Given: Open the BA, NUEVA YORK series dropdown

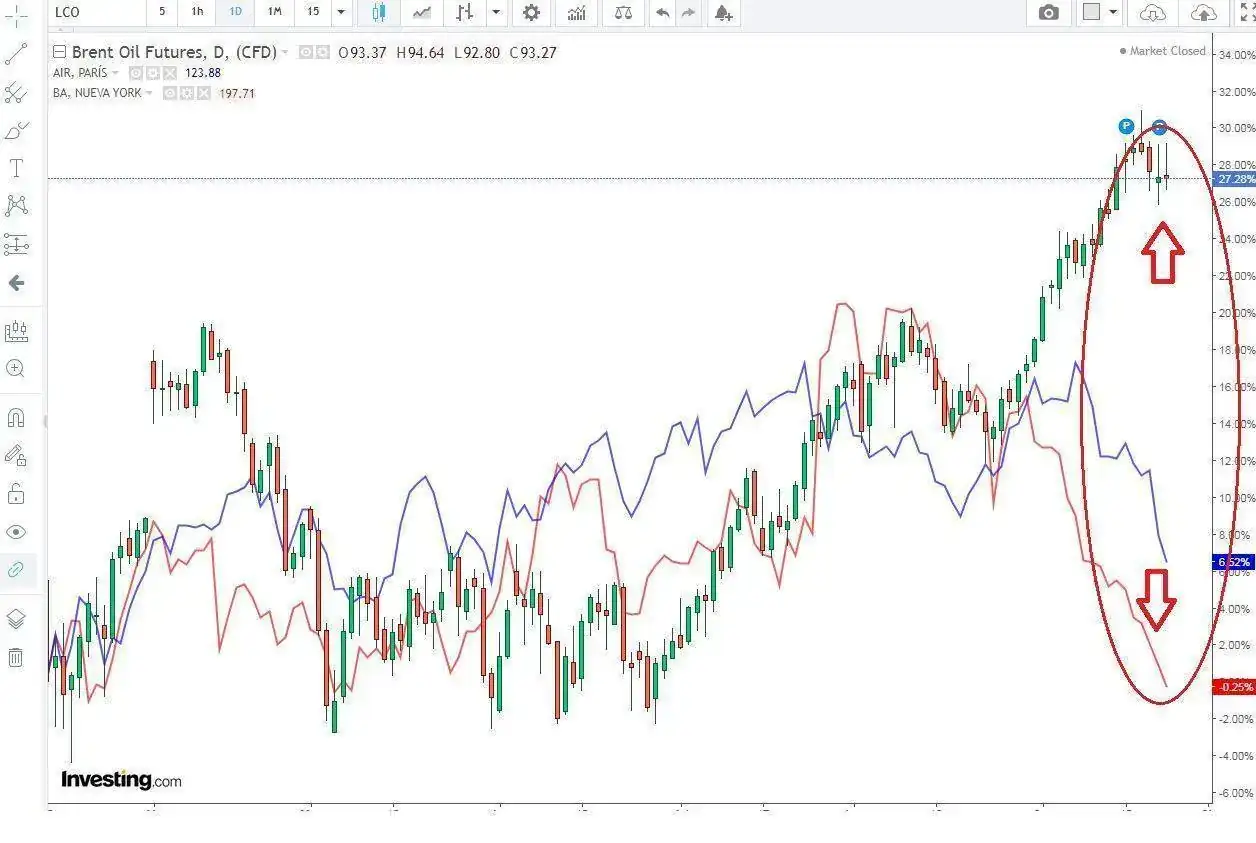Looking at the screenshot, I should pos(150,93).
